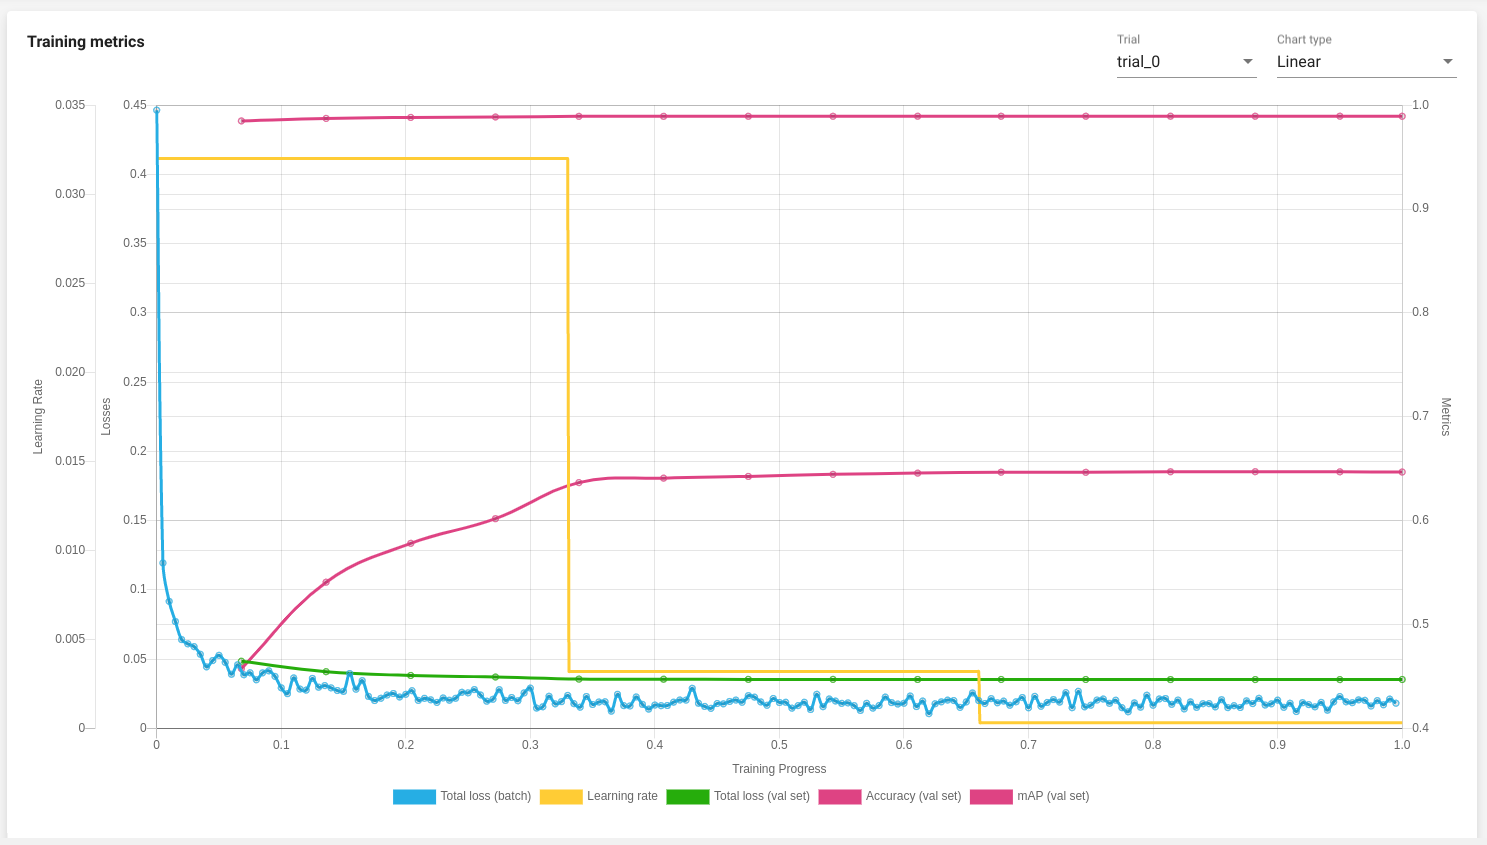Open the Chart type dropdown arrow
Viewport: 1487px width, 845px height.
[x=1448, y=62]
